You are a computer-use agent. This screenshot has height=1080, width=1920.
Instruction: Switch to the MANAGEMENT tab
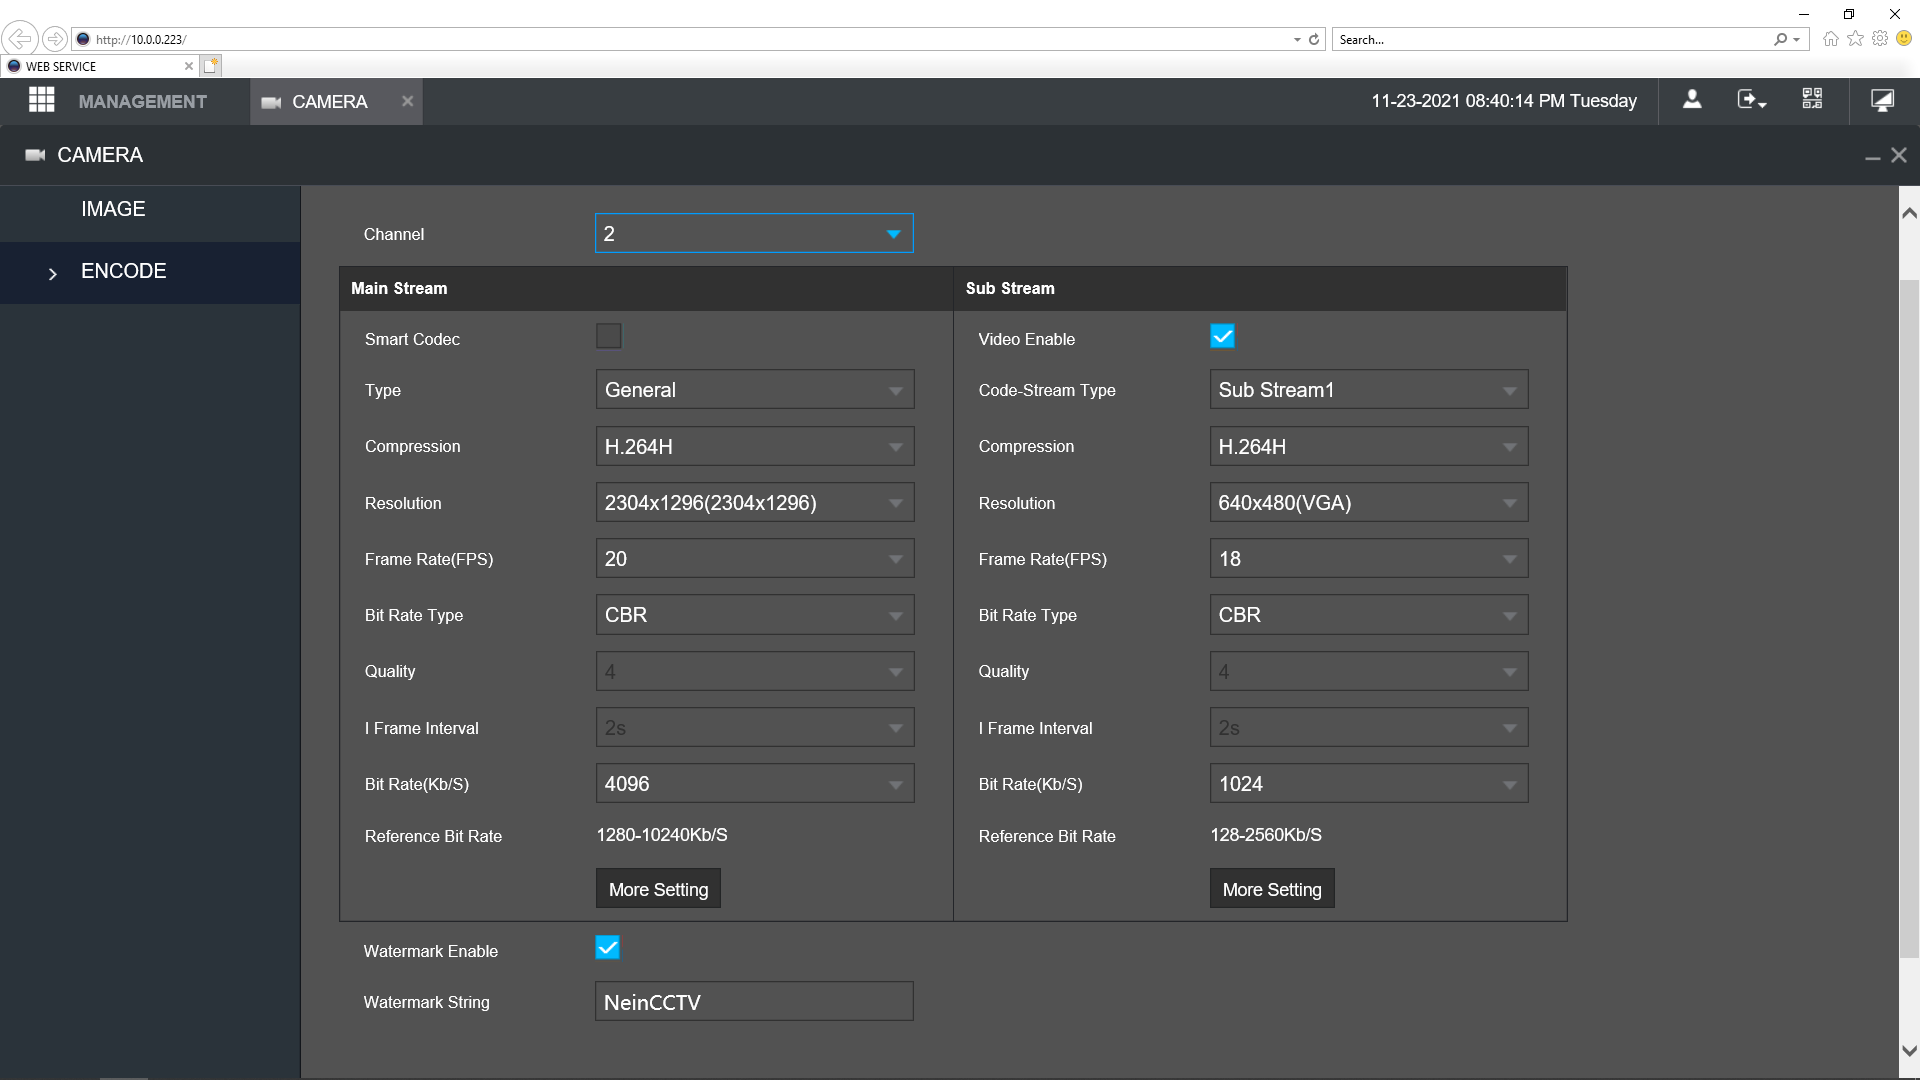142,101
